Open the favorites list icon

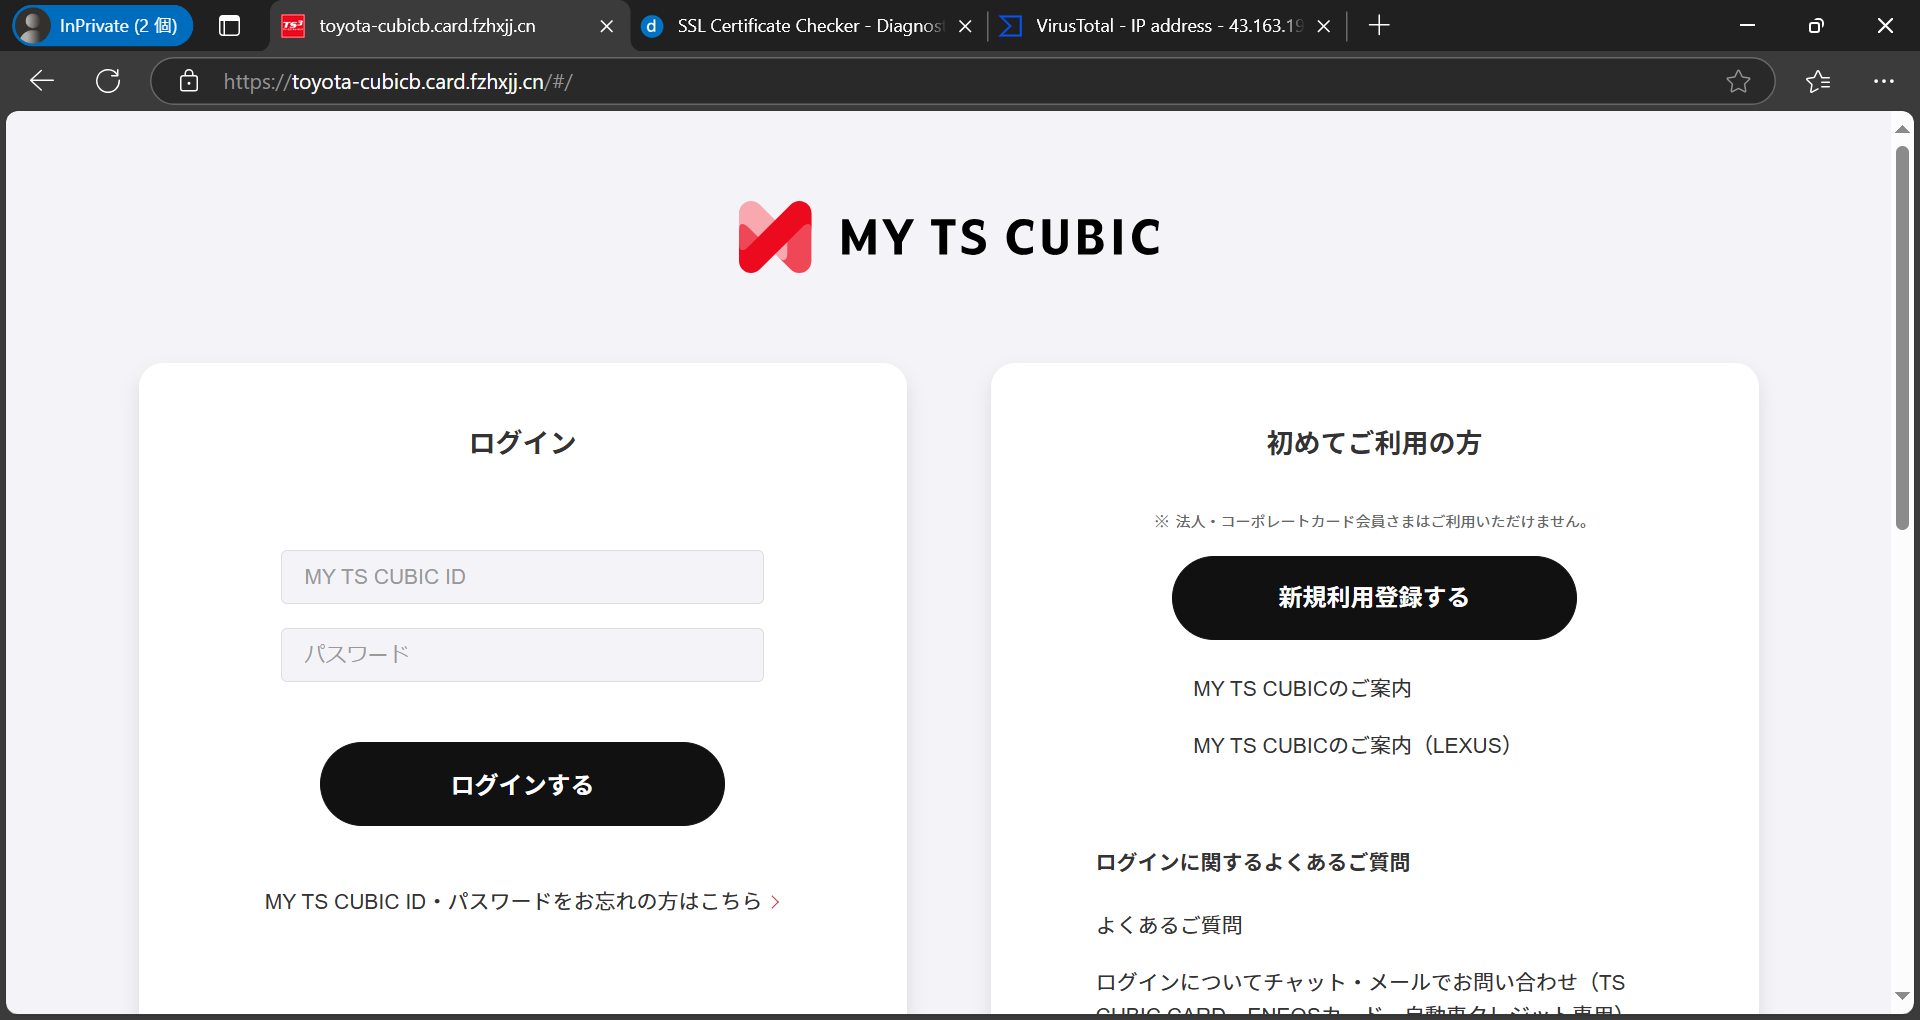[1818, 81]
